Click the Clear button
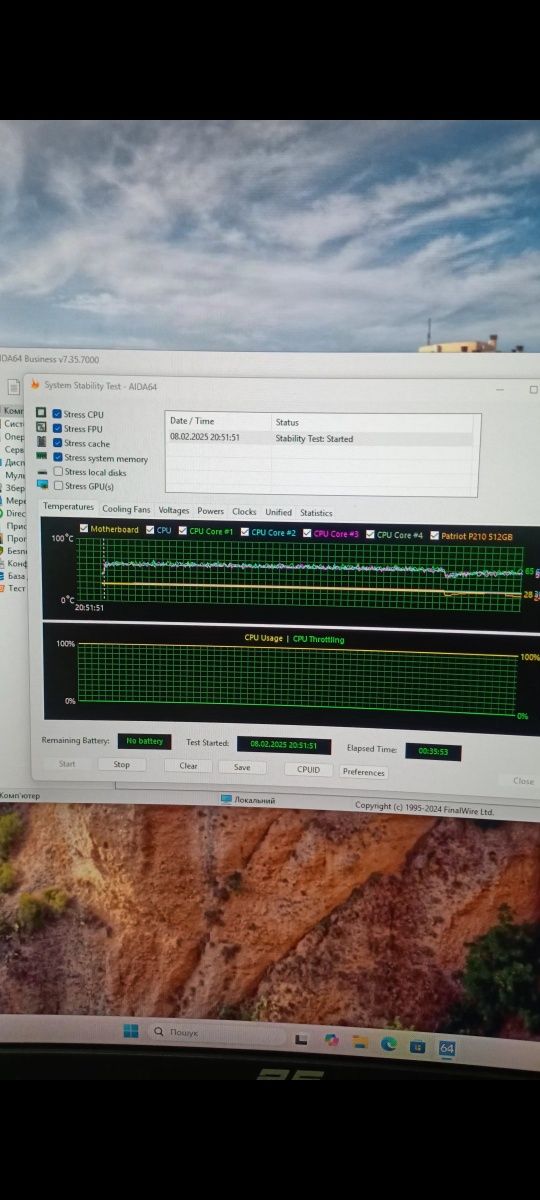 tap(188, 766)
